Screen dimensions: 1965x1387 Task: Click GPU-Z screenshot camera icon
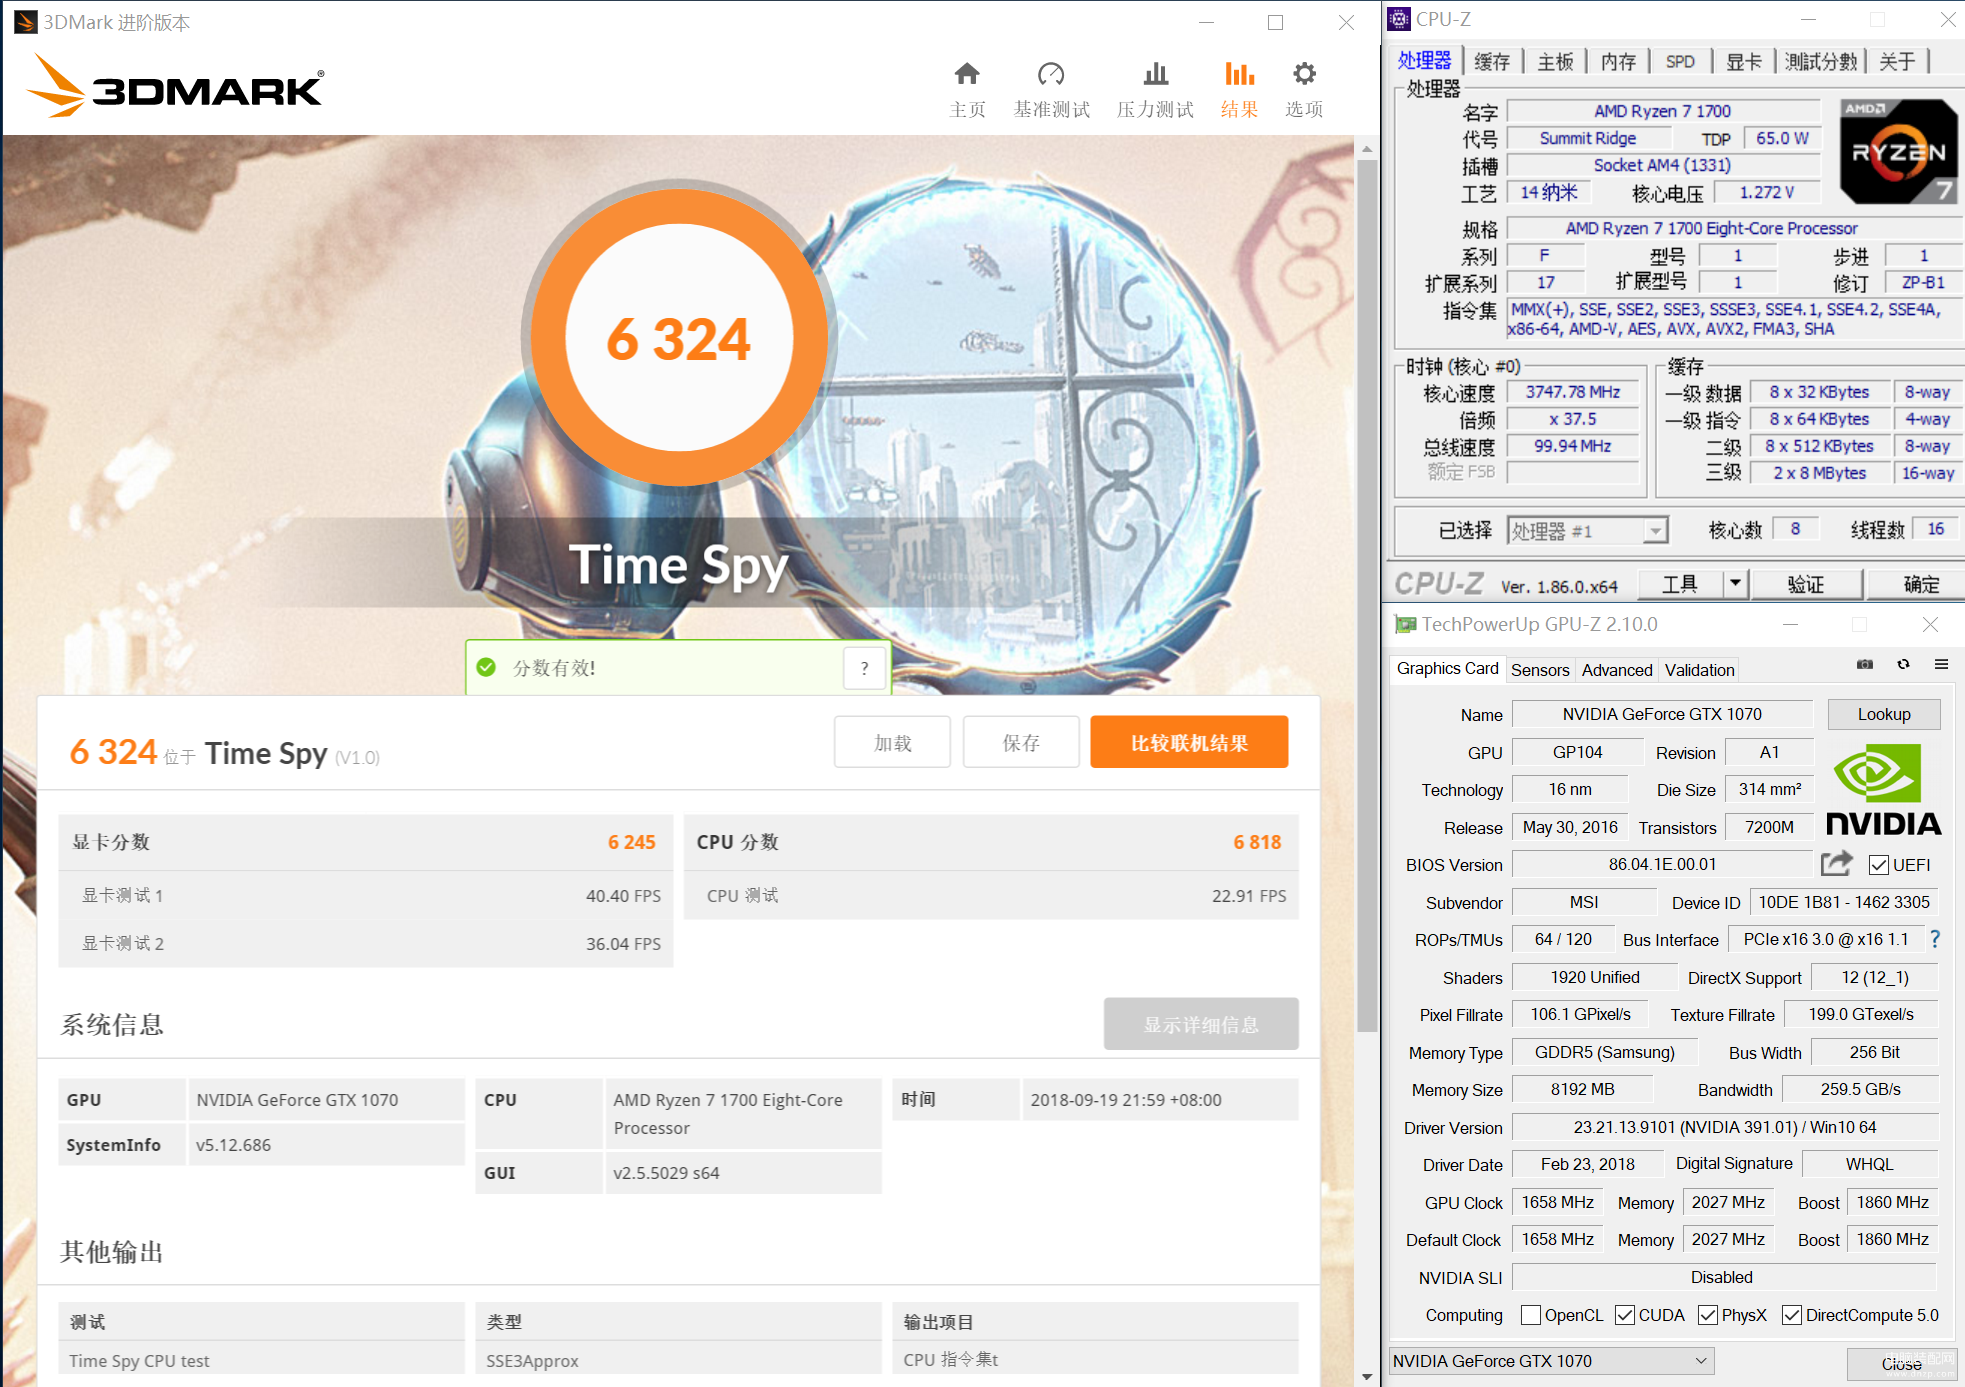(1865, 664)
